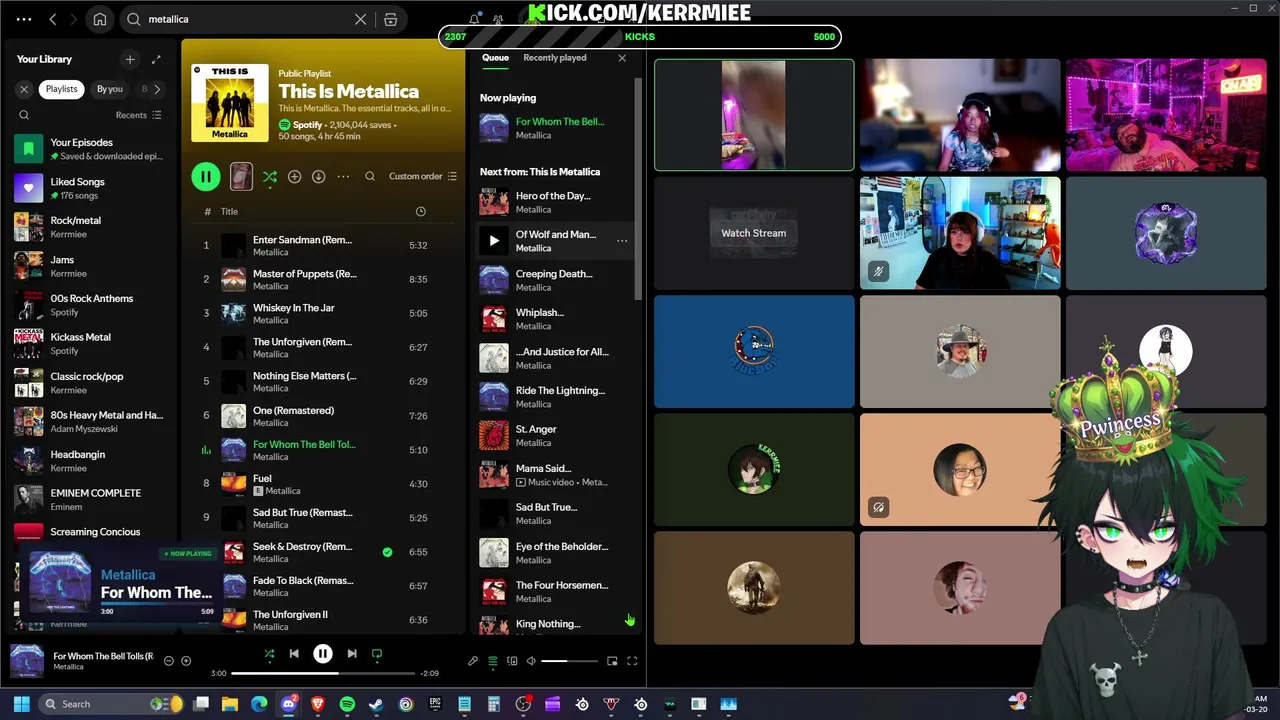Sort tracks by the duration clock header
The image size is (1280, 720).
click(x=420, y=212)
